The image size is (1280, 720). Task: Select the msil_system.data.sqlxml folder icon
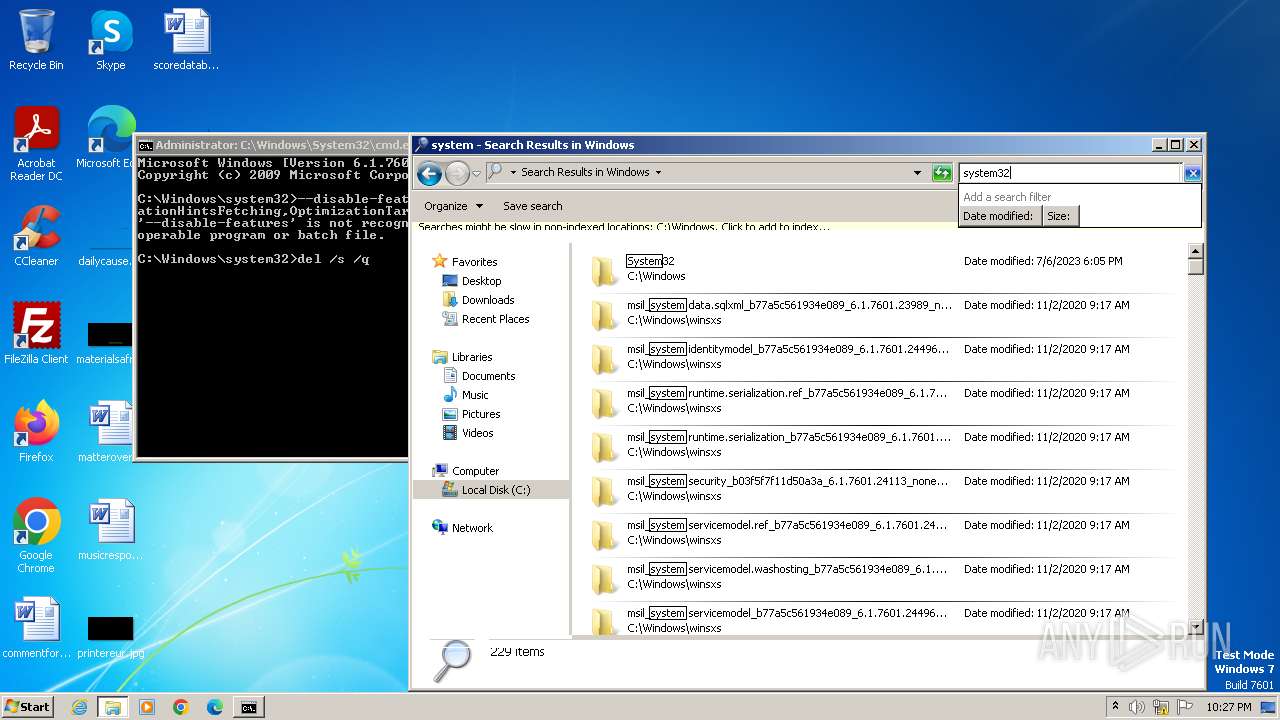604,314
